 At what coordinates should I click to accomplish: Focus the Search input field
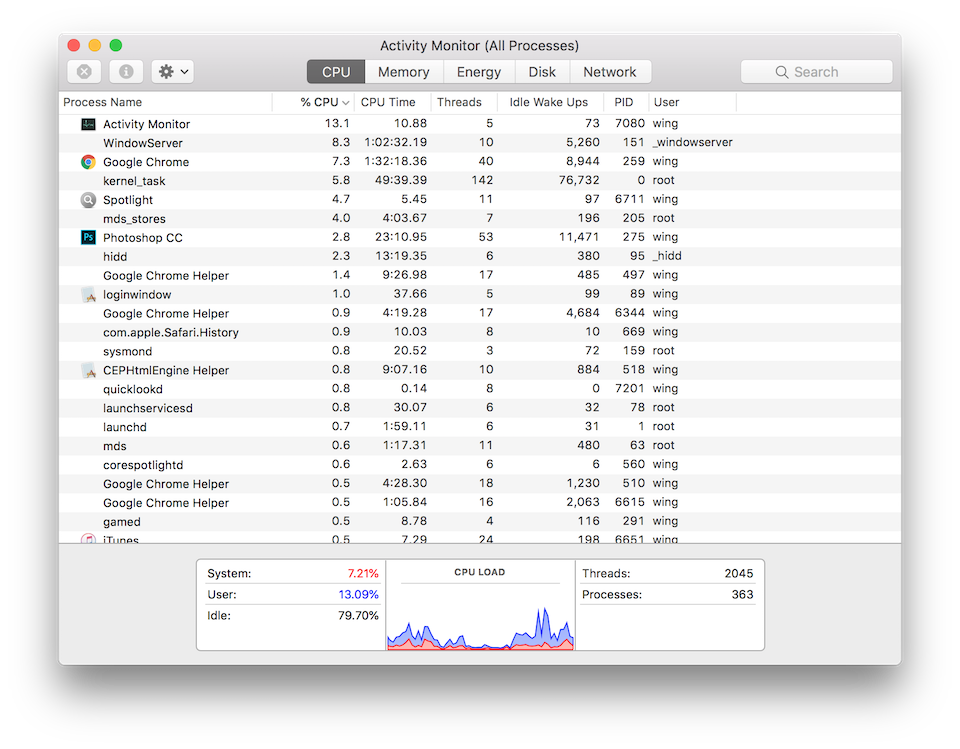[x=817, y=72]
